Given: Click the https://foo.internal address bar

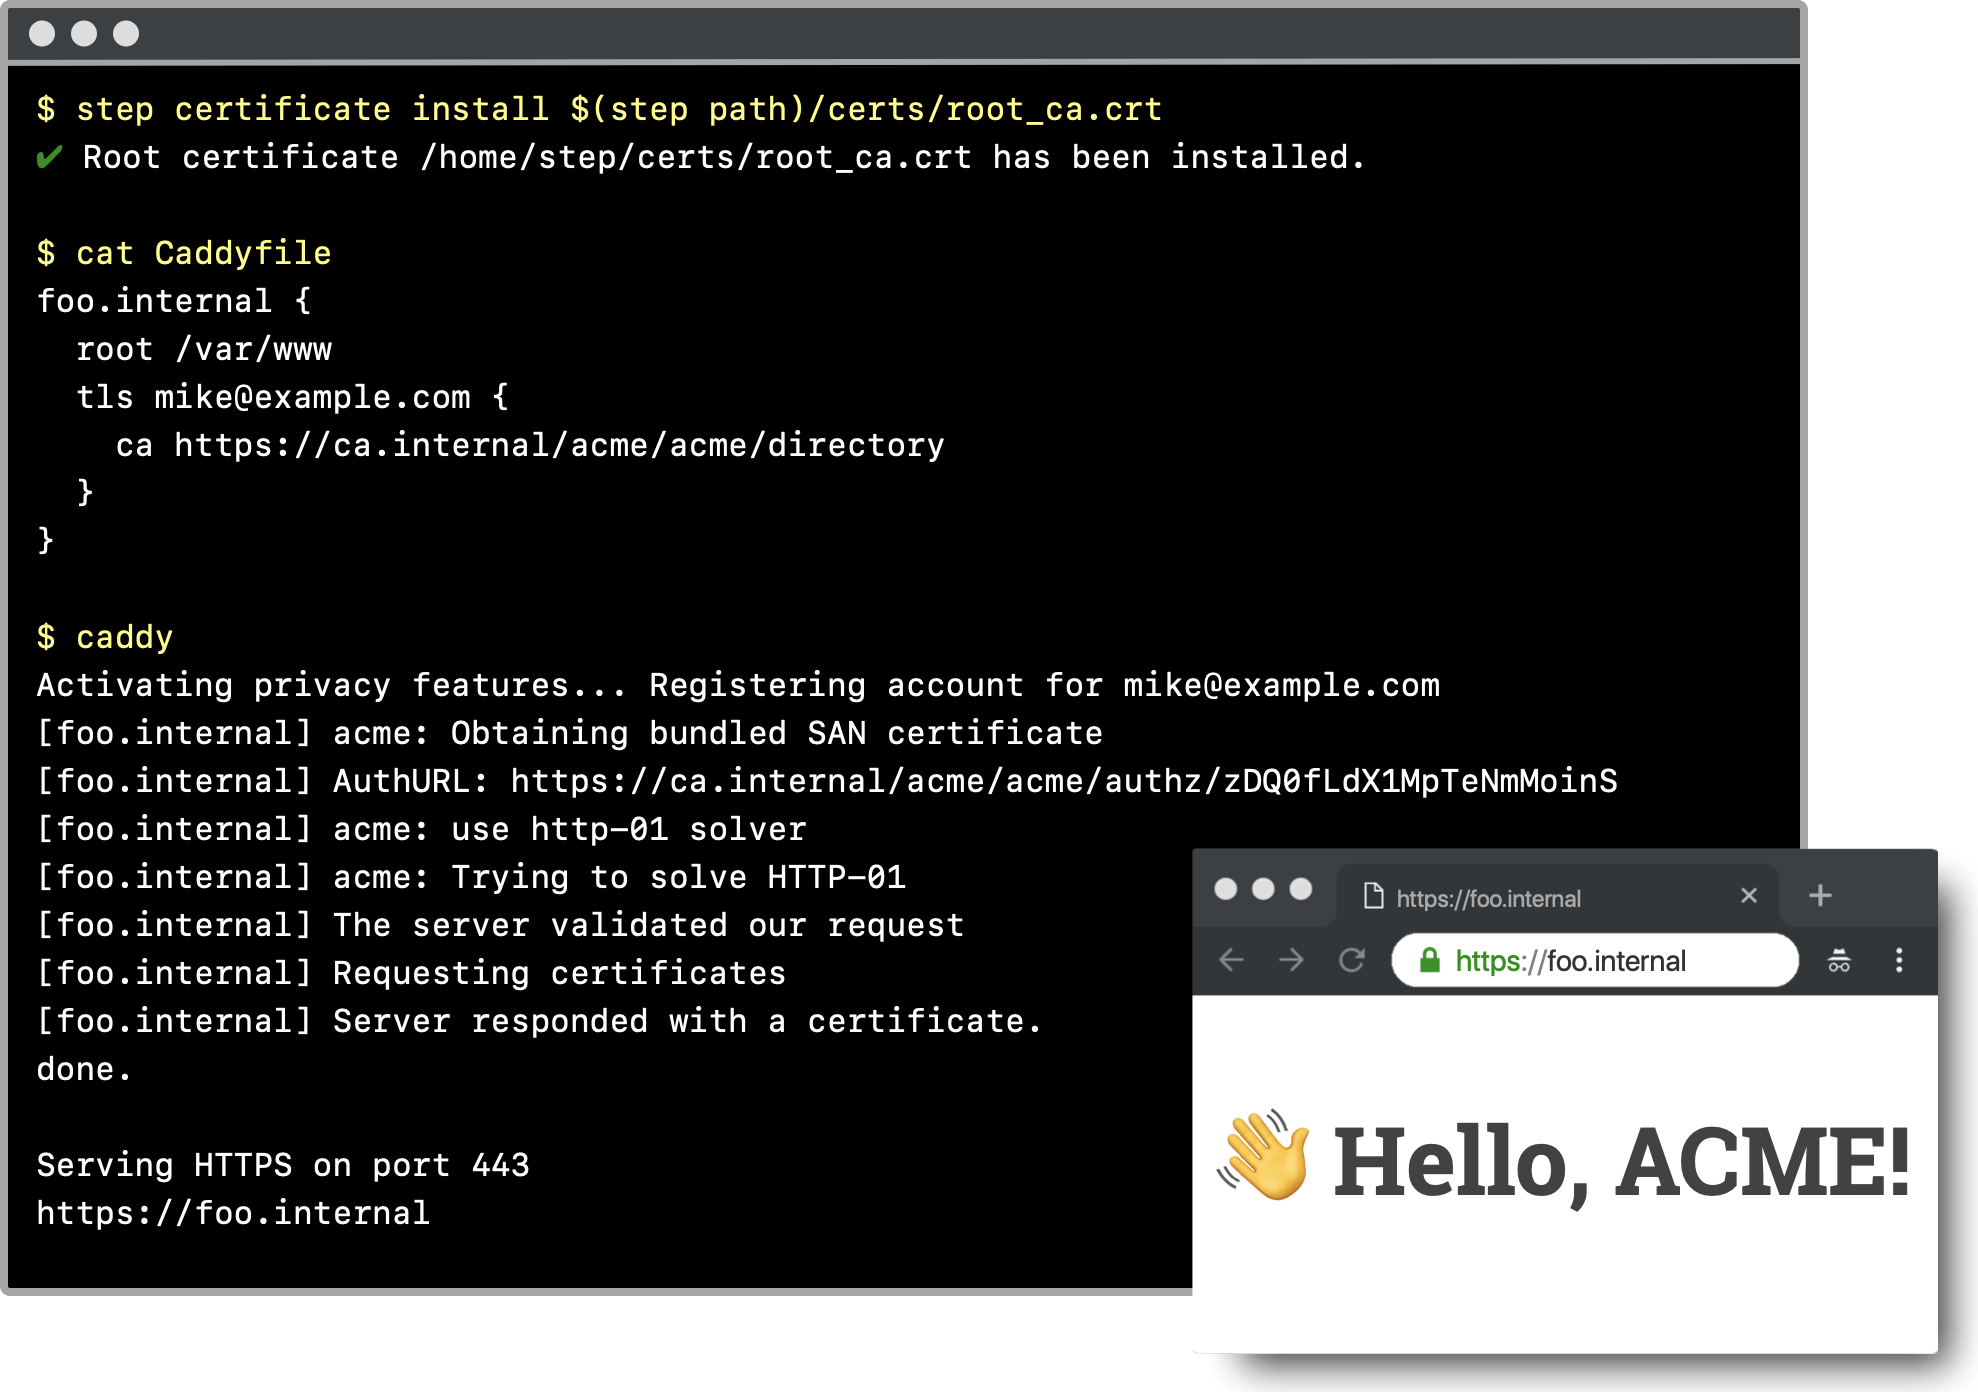Looking at the screenshot, I should pos(1570,961).
